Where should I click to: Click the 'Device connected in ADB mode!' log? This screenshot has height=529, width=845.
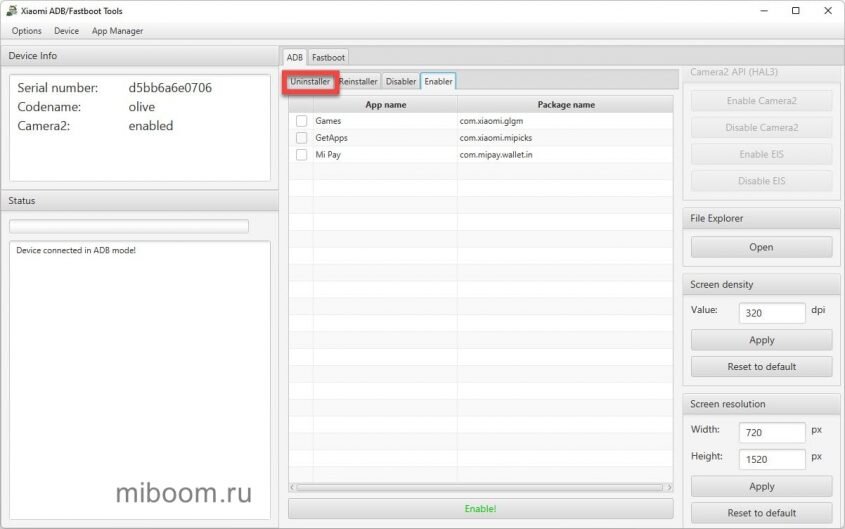coord(76,250)
